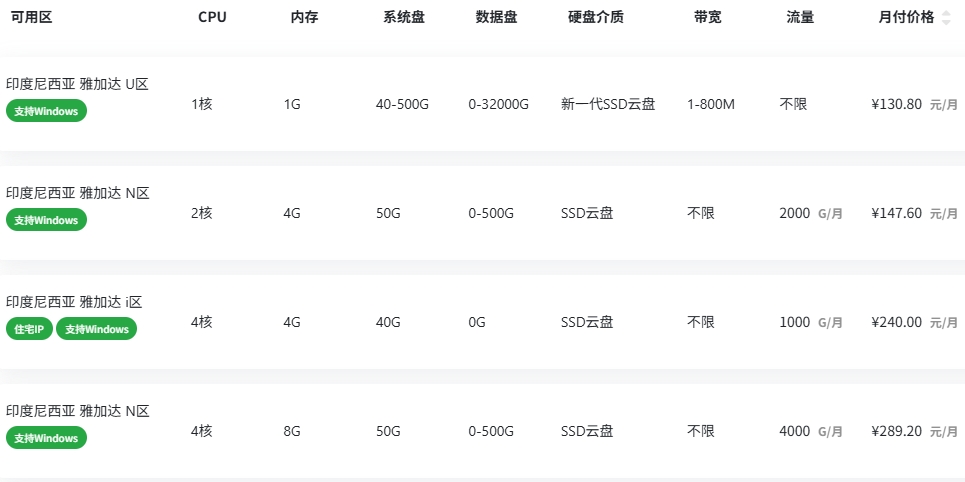Image resolution: width=965 pixels, height=482 pixels.
Task: Select the 印度尼西亚 雅加达 U区 zone name
Action: tap(77, 84)
